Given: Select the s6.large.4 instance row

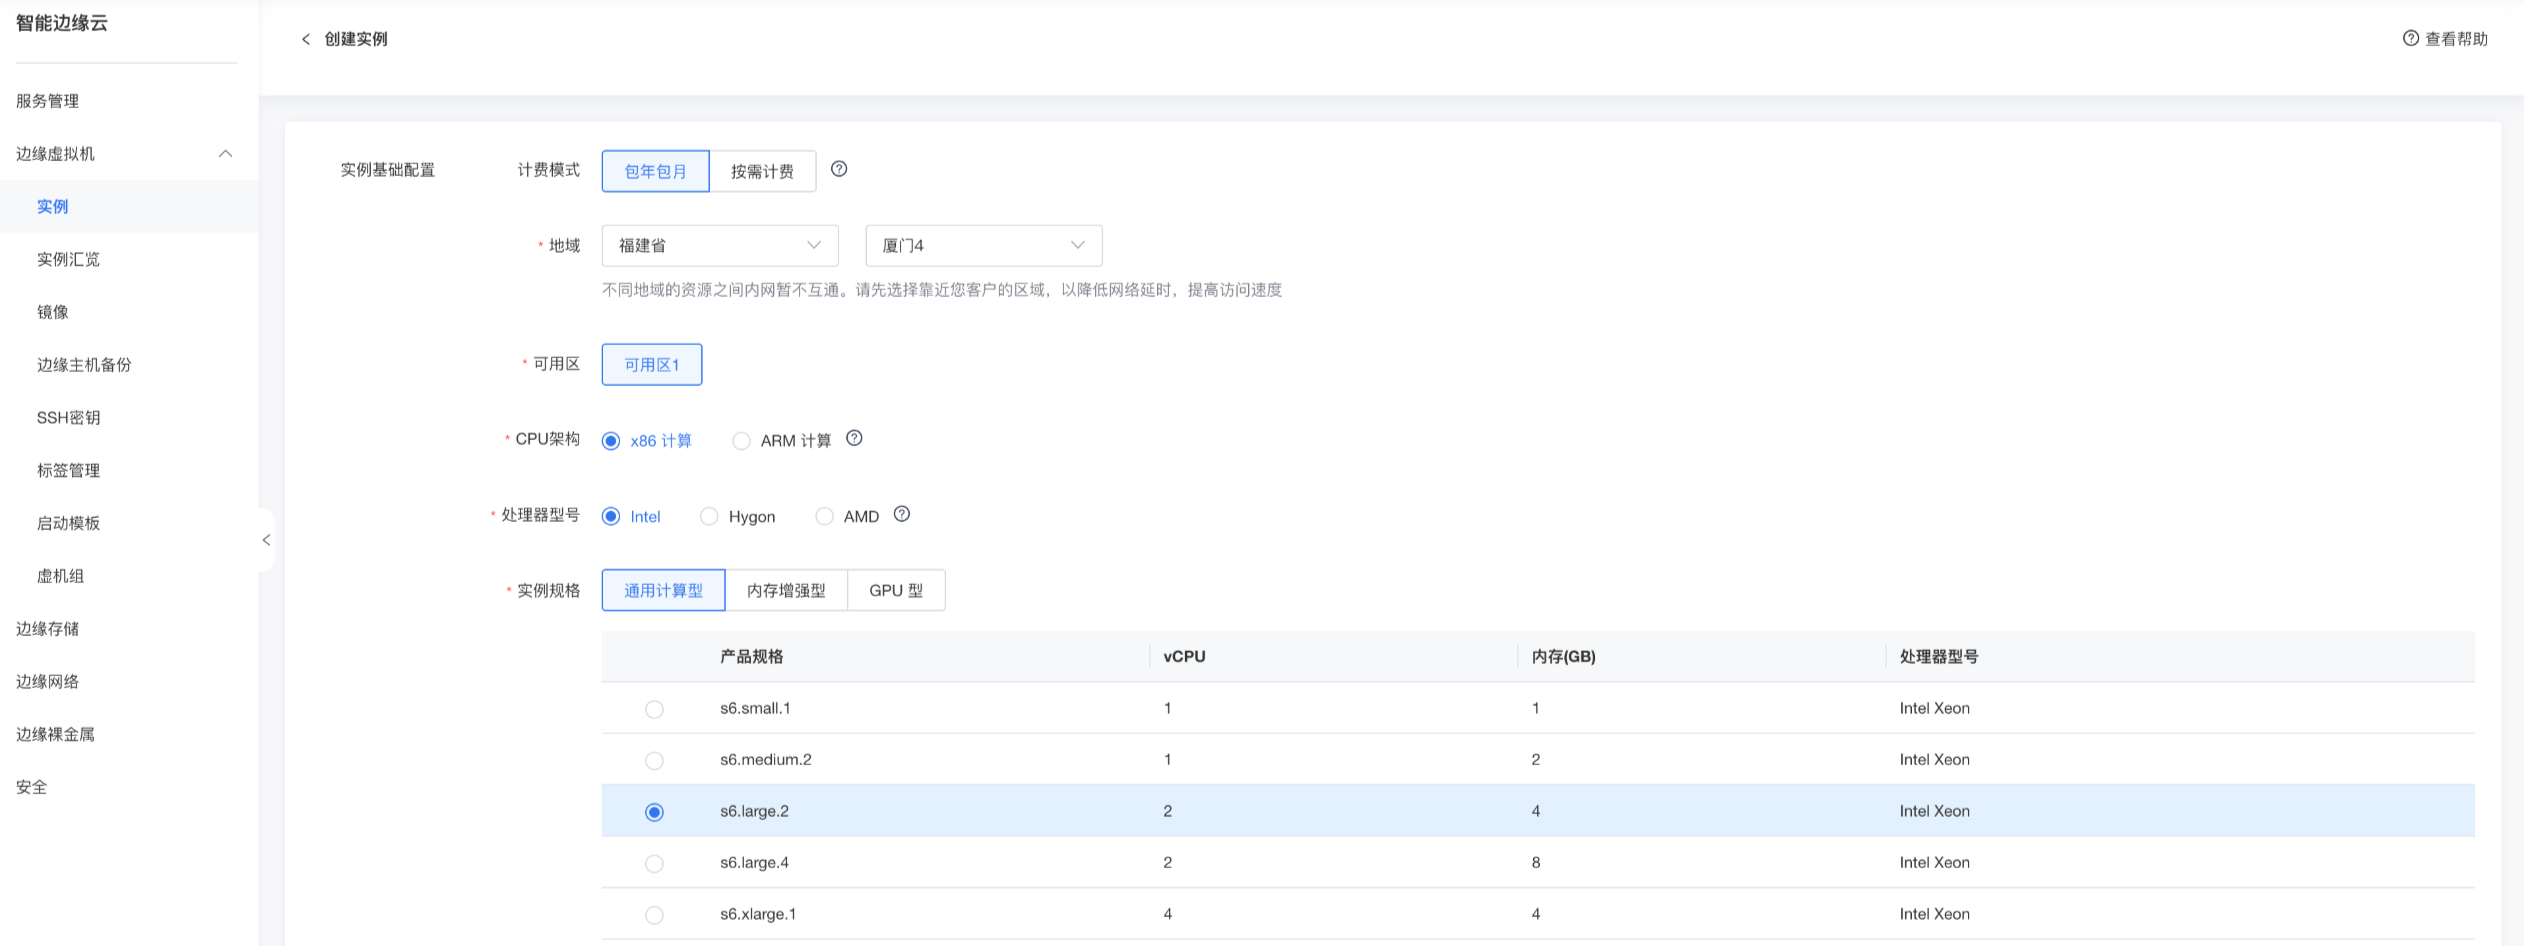Looking at the screenshot, I should (654, 863).
